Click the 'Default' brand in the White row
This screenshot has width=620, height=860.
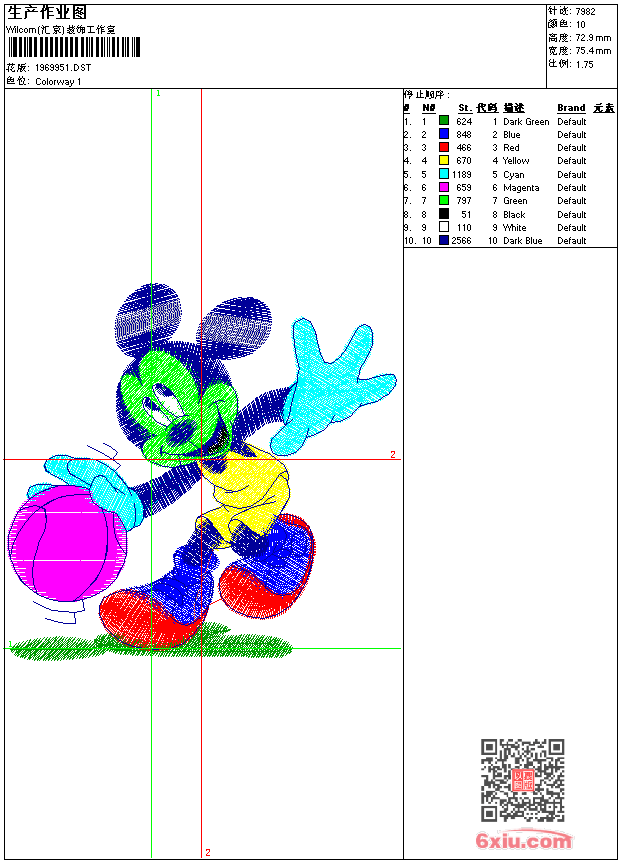pos(571,228)
